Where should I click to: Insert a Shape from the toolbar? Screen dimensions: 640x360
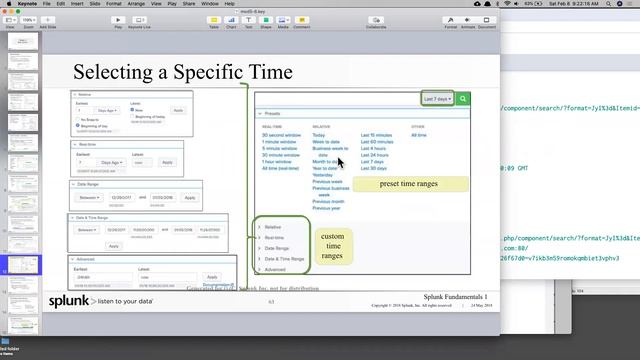266,20
